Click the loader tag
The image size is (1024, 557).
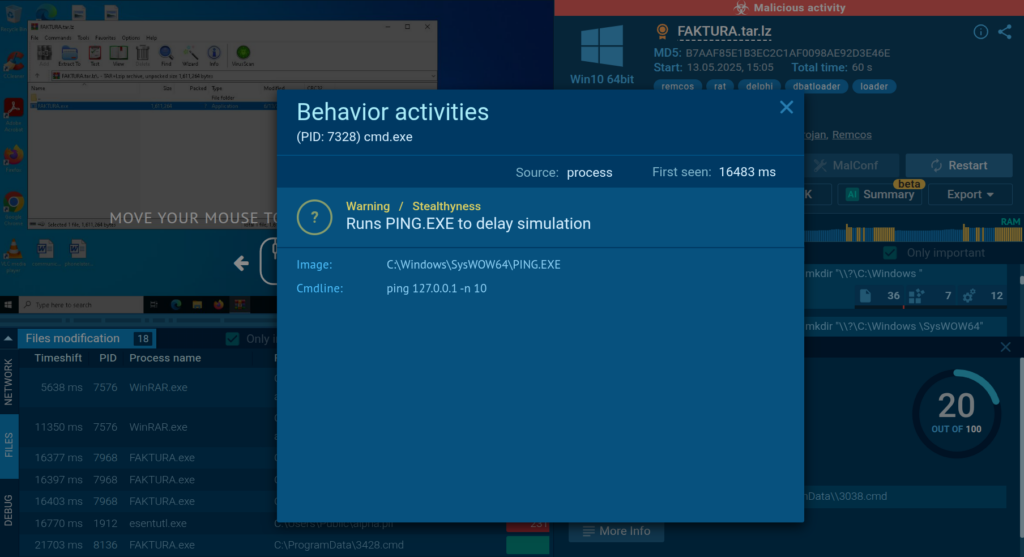pyautogui.click(x=874, y=86)
